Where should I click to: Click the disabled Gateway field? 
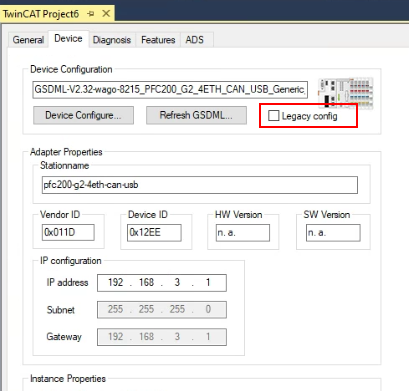(x=162, y=337)
